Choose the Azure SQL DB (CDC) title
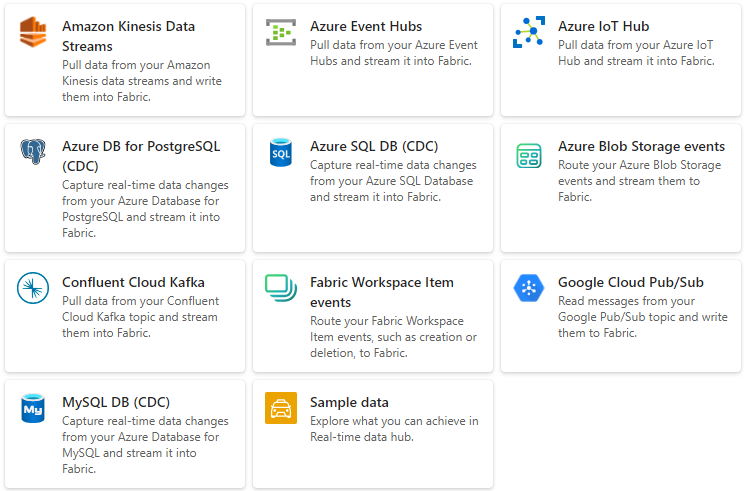The height and width of the screenshot is (491, 749). point(374,146)
